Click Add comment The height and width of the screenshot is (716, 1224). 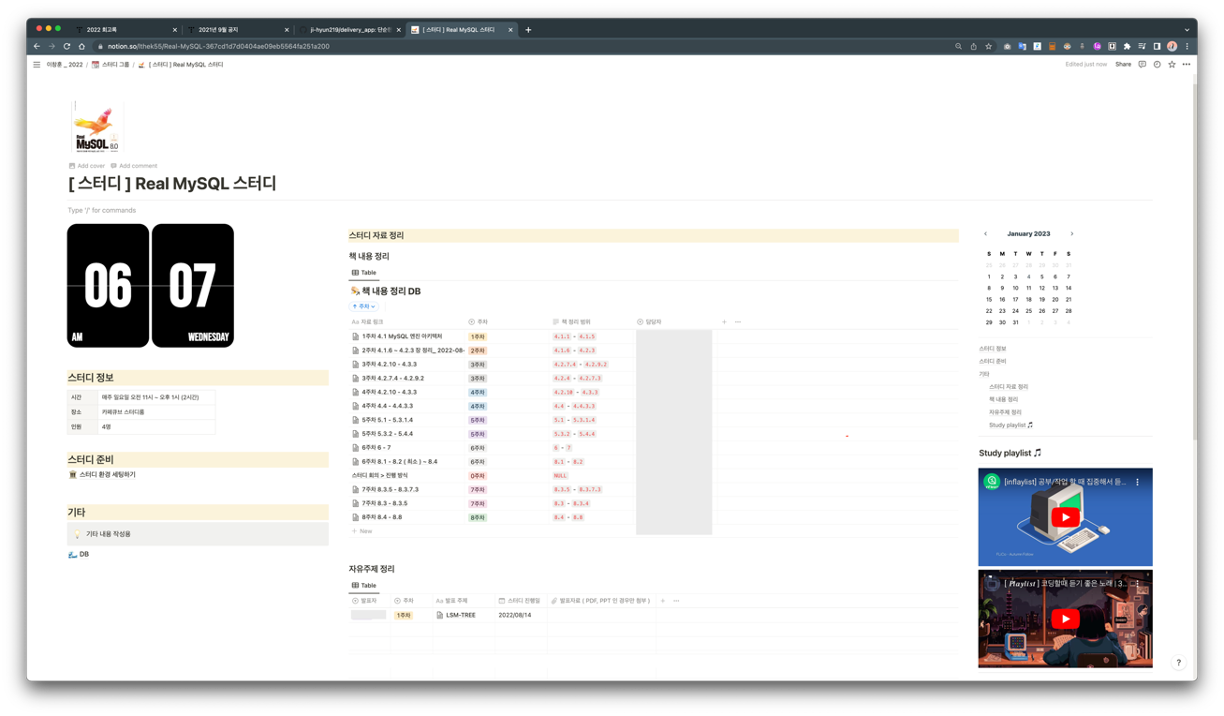point(134,166)
